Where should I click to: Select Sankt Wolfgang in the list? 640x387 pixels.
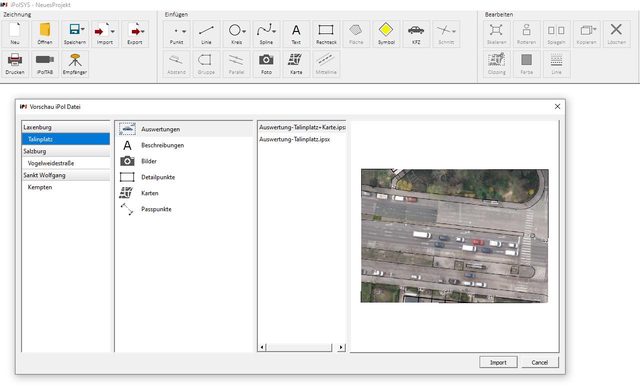click(66, 175)
